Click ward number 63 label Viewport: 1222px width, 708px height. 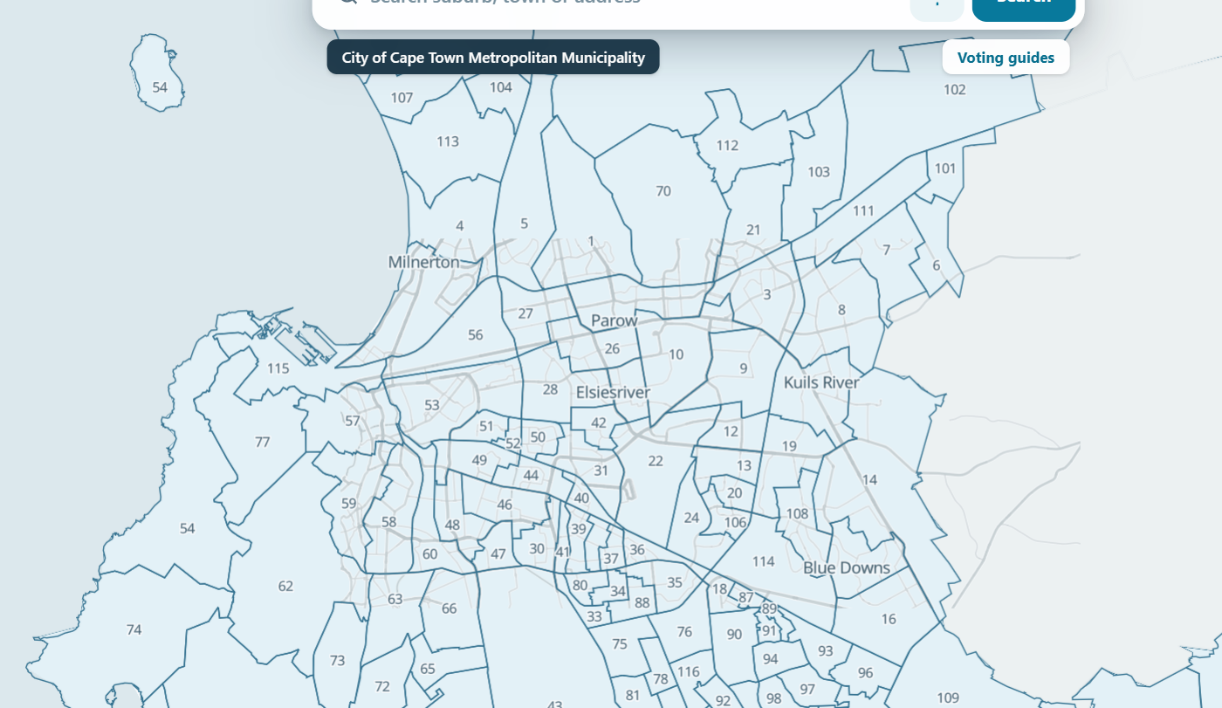click(x=395, y=600)
